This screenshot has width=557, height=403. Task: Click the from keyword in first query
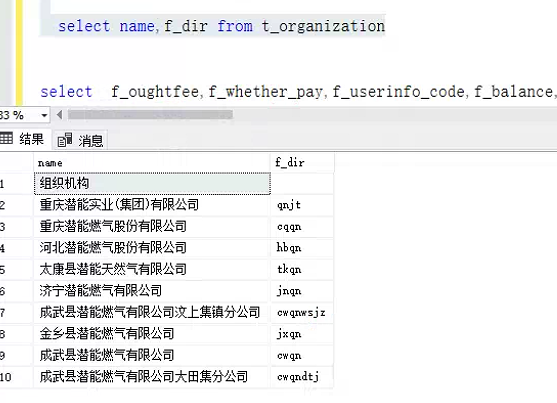[x=235, y=26]
